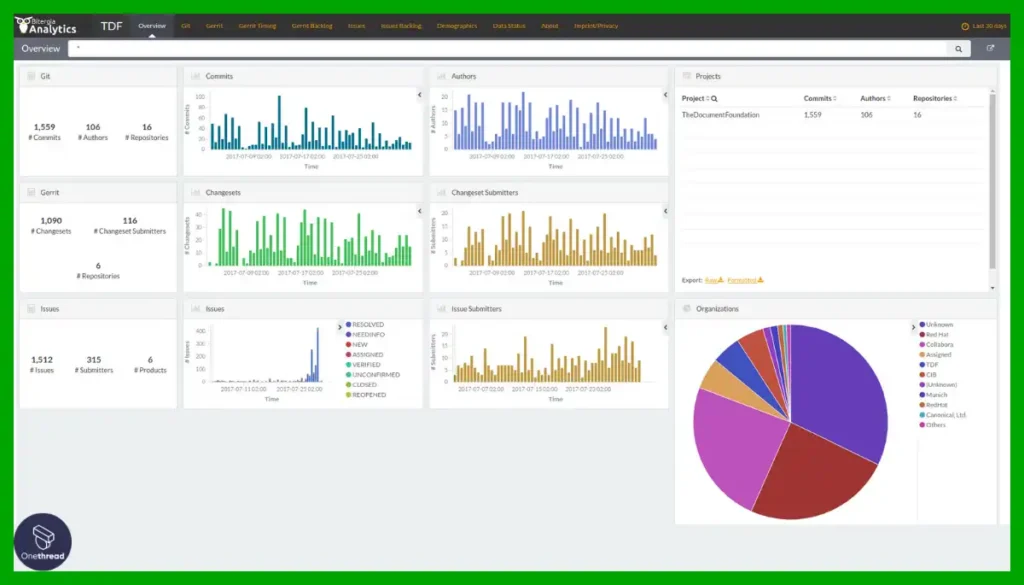Switch to the Gerrit Timing tab
The image size is (1024, 585).
[257, 26]
